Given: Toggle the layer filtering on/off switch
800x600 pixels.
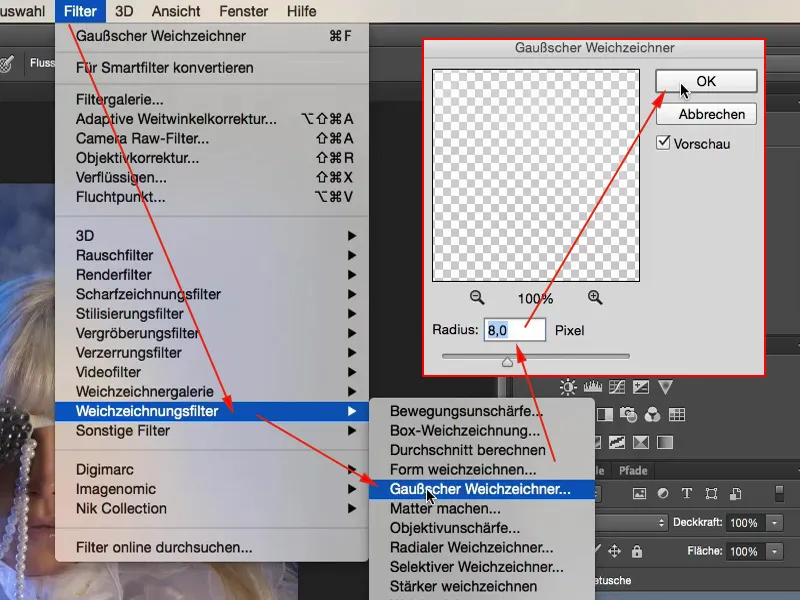Looking at the screenshot, I should click(779, 493).
